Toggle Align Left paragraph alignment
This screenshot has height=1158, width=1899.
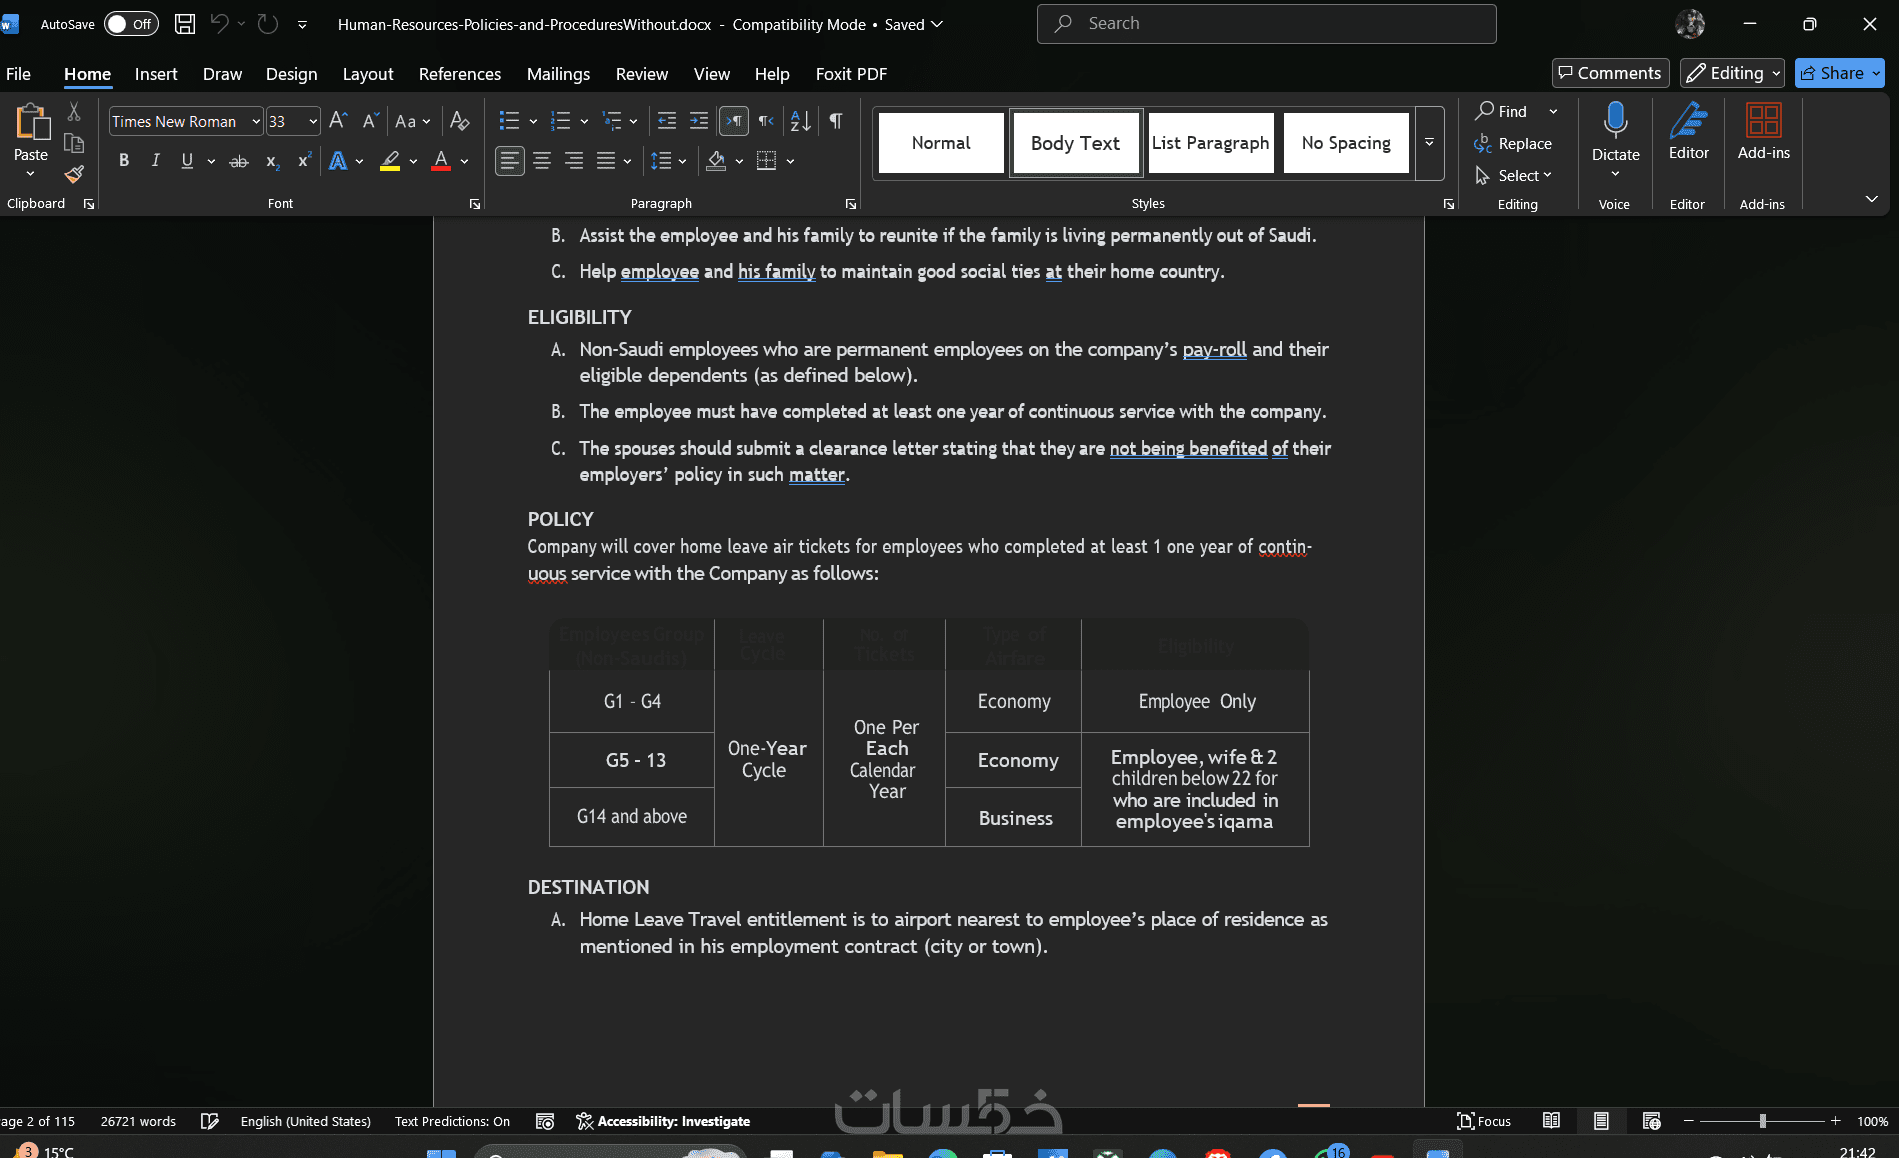point(510,161)
